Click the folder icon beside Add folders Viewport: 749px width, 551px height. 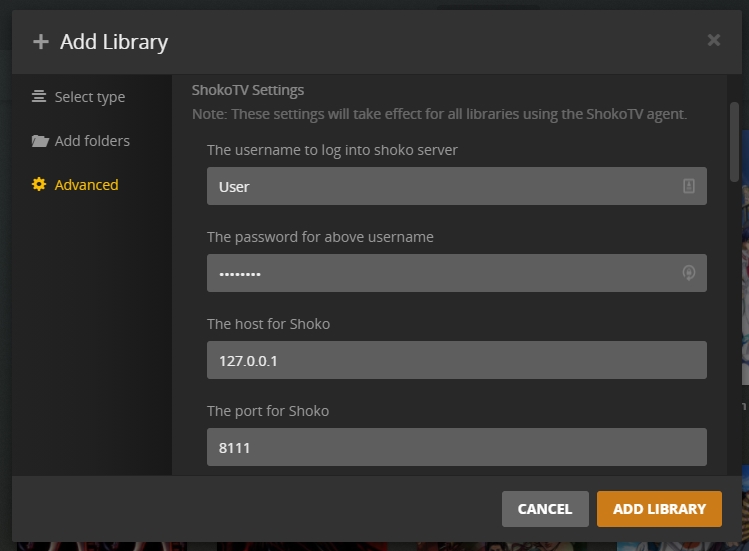40,140
